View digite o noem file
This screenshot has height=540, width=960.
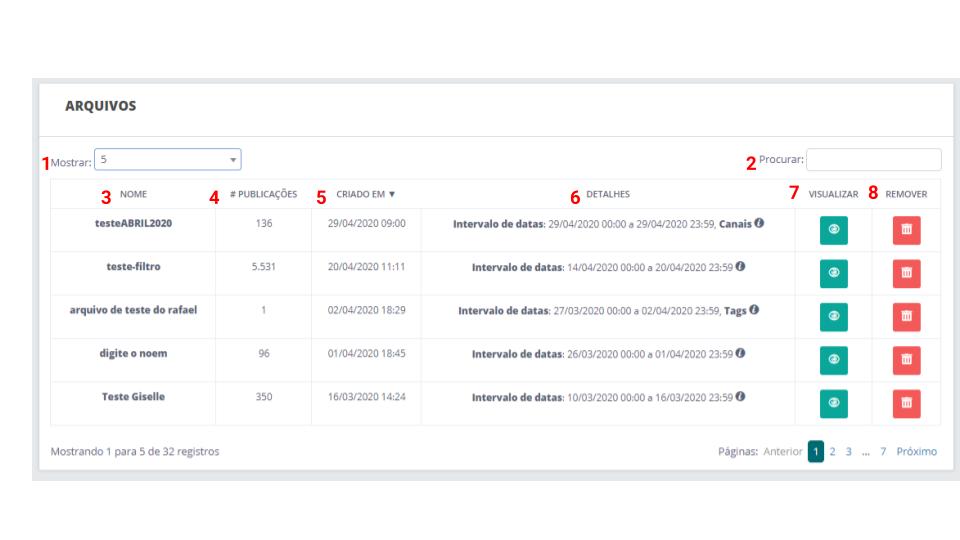pos(833,359)
